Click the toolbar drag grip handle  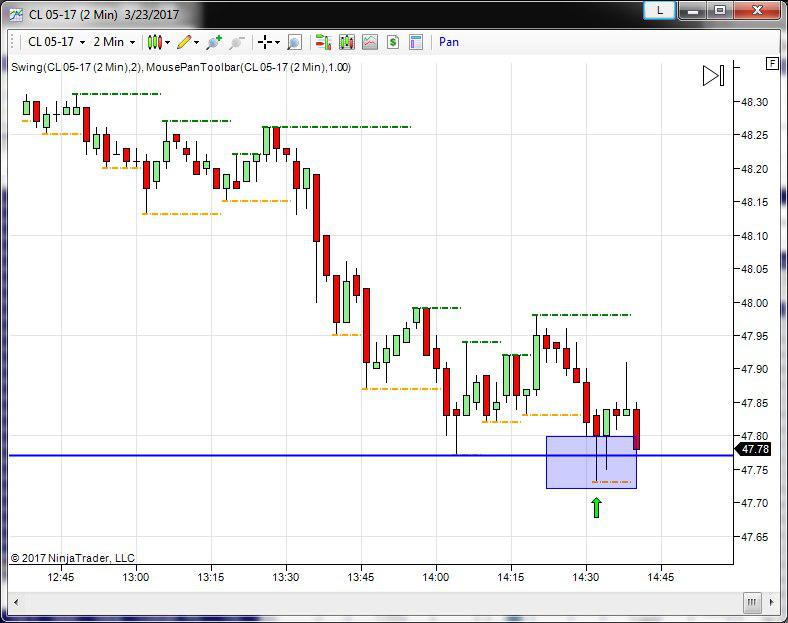(x=13, y=42)
